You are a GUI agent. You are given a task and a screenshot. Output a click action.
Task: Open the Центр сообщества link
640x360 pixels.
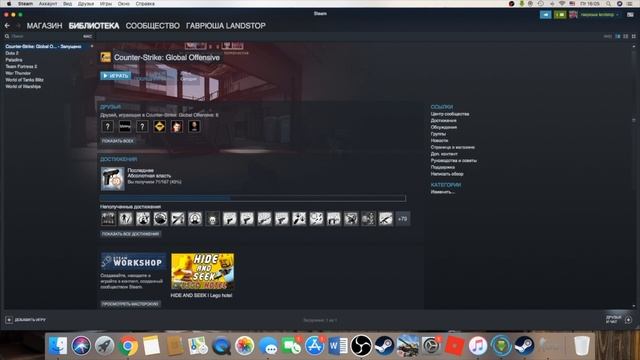[x=450, y=114]
